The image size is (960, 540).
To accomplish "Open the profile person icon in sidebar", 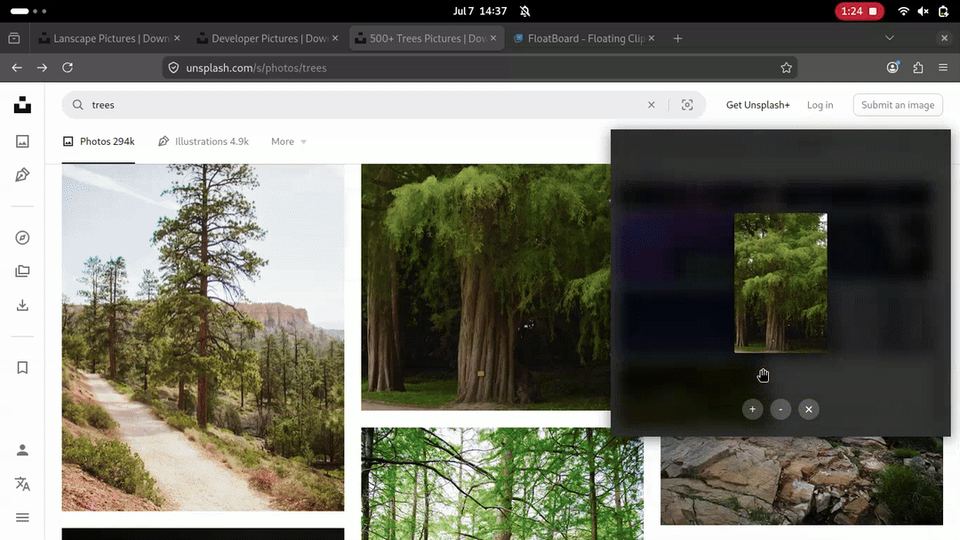I will [x=23, y=450].
